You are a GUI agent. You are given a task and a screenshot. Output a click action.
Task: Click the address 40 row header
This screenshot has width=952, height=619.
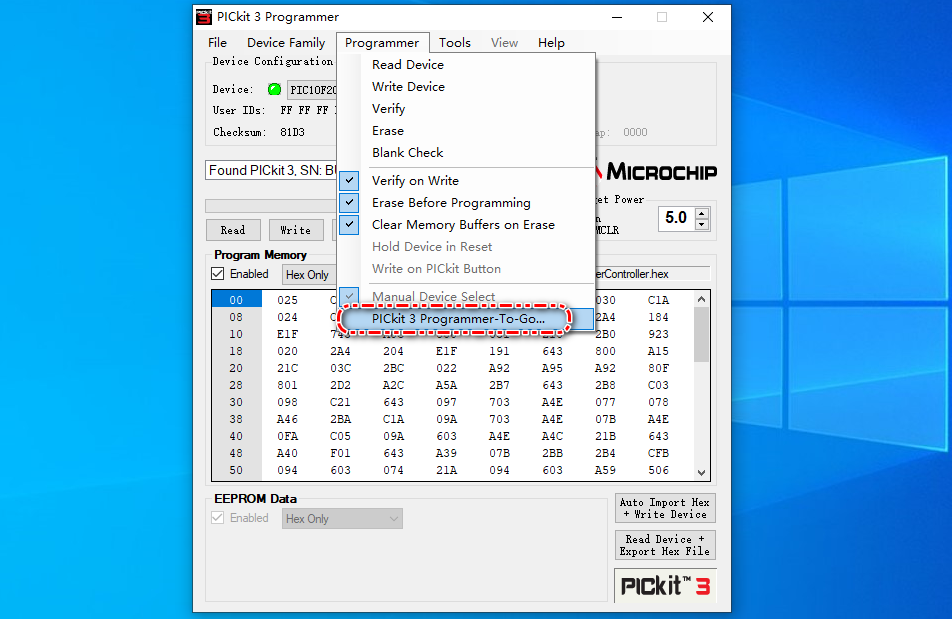[236, 436]
